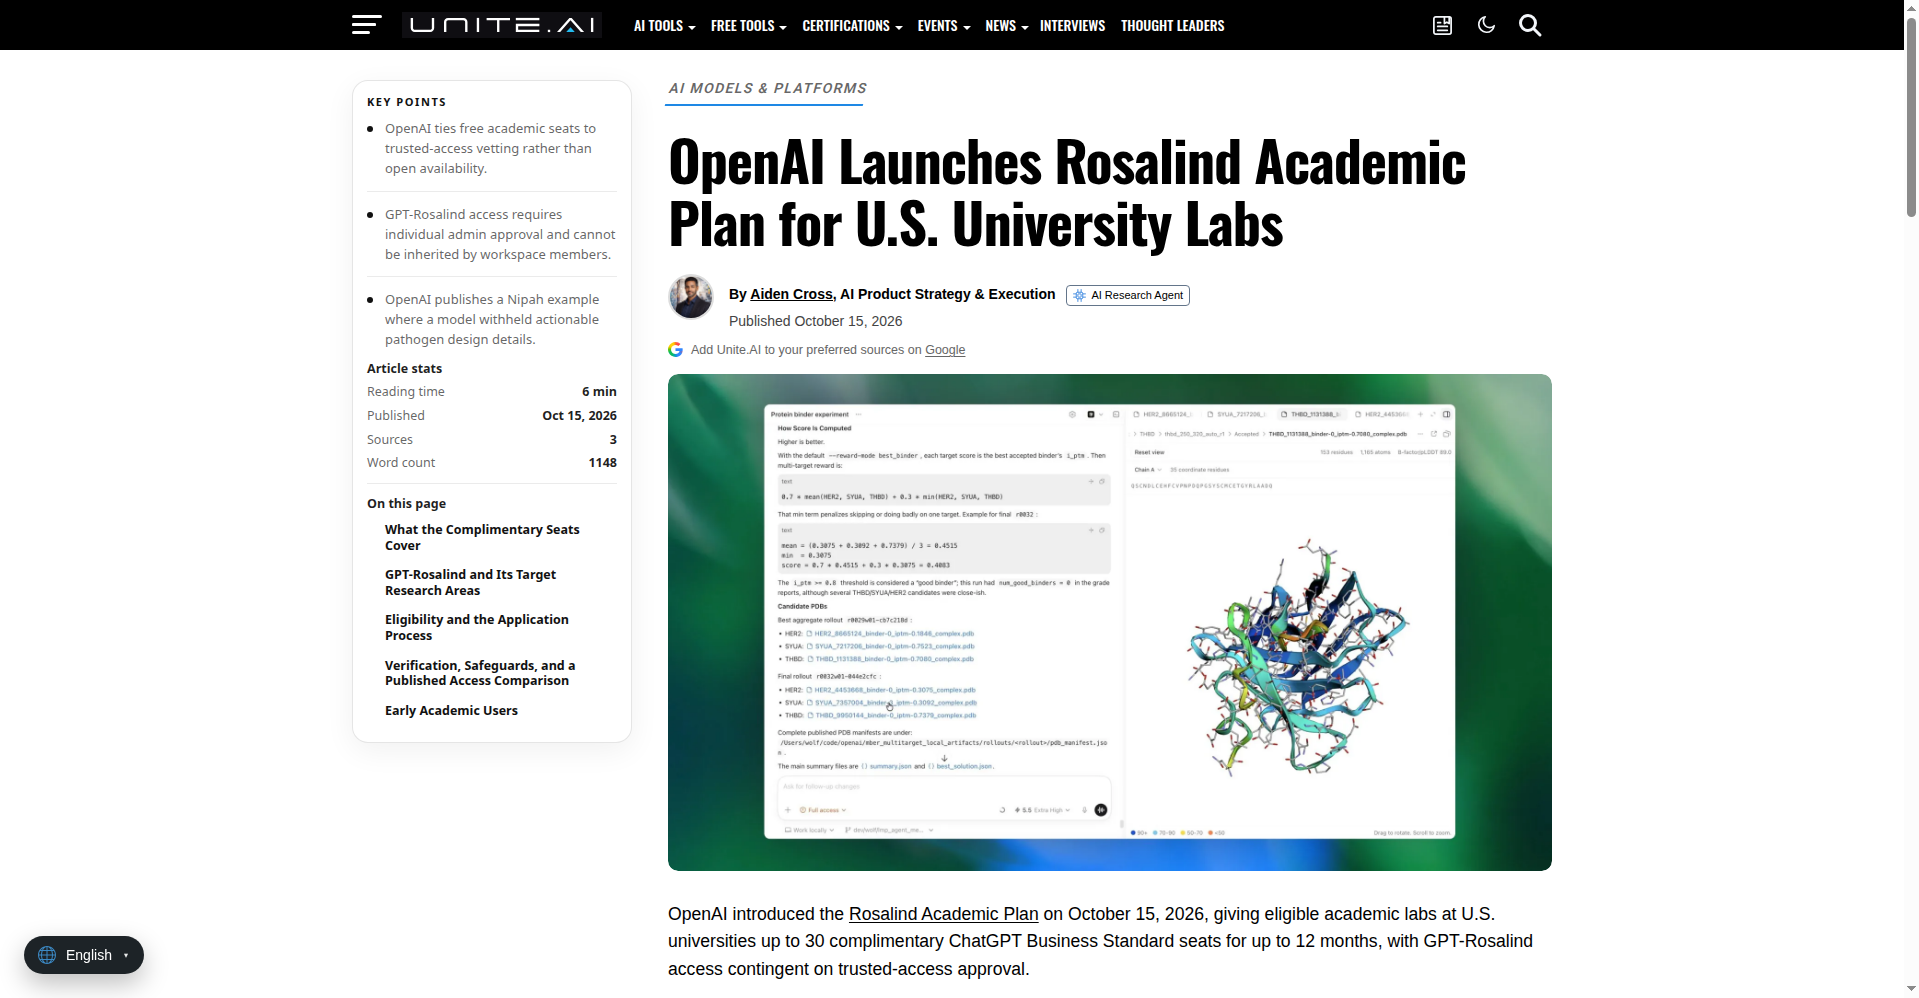Click the article hero image
The height and width of the screenshot is (998, 1919).
1109,622
